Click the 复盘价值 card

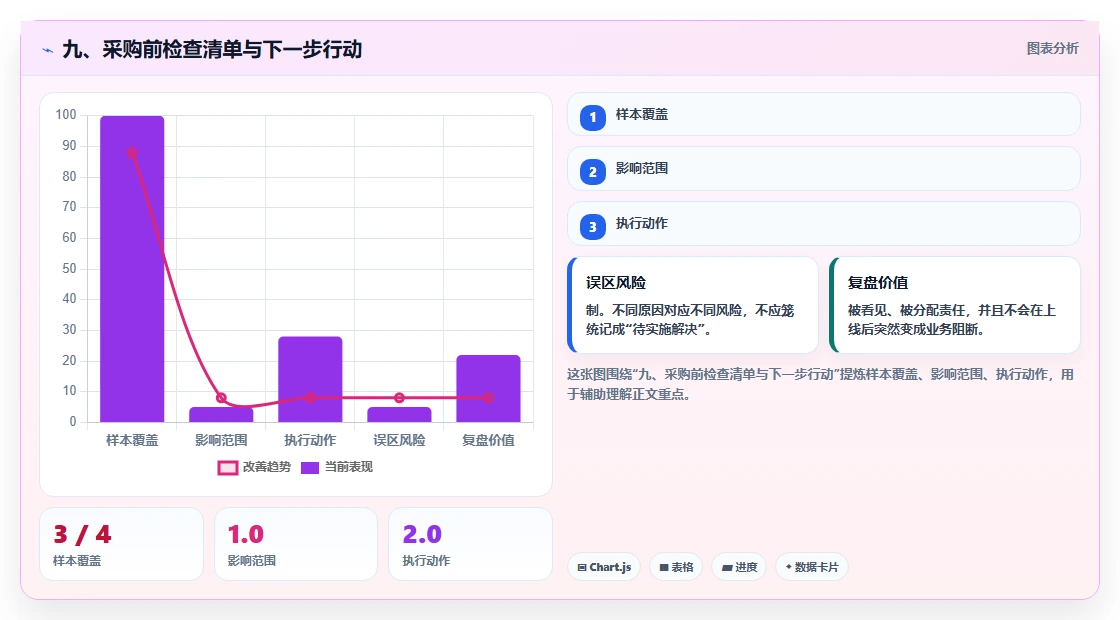[x=955, y=305]
